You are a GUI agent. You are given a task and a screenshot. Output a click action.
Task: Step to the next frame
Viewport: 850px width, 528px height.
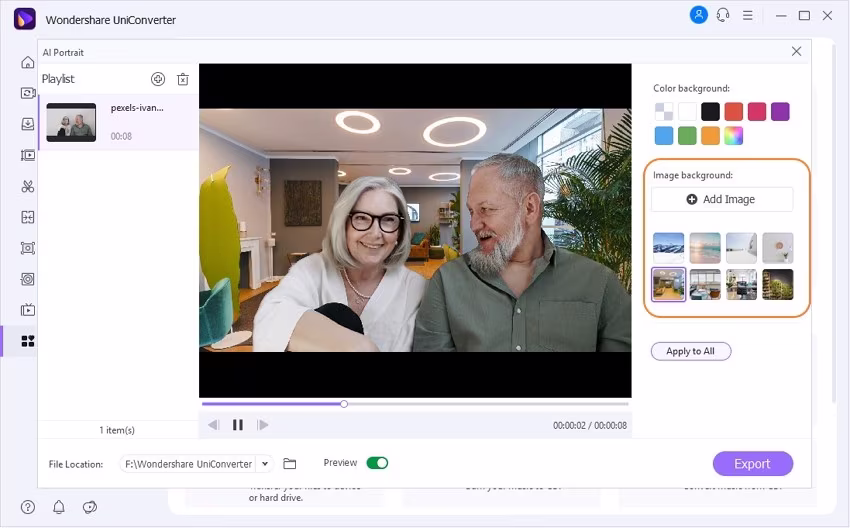tap(263, 425)
